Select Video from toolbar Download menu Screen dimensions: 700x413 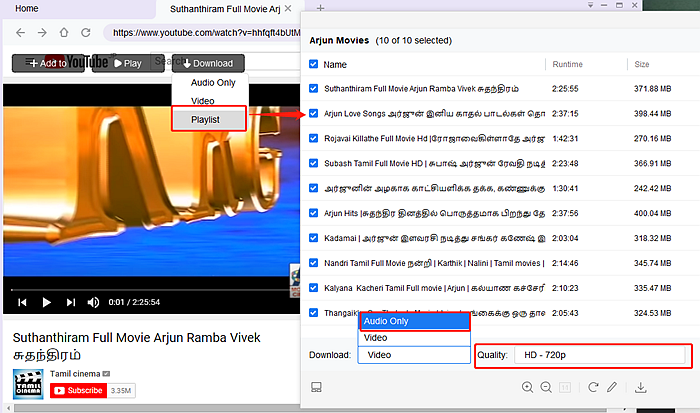point(203,101)
